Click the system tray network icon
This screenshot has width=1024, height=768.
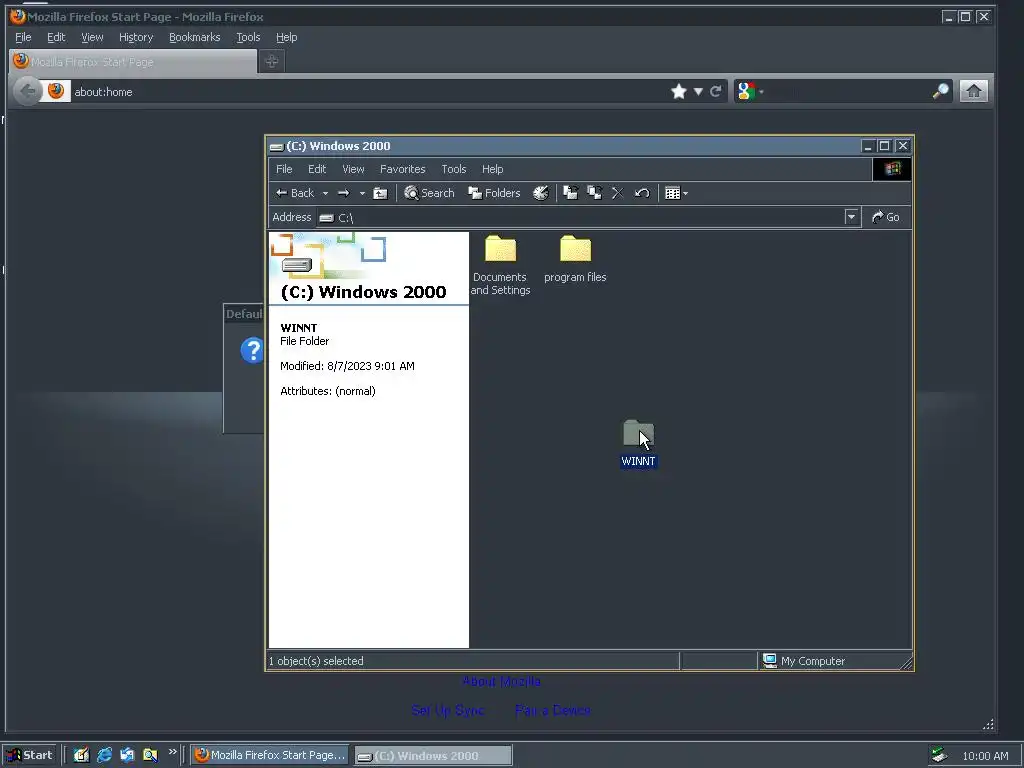[x=940, y=756]
